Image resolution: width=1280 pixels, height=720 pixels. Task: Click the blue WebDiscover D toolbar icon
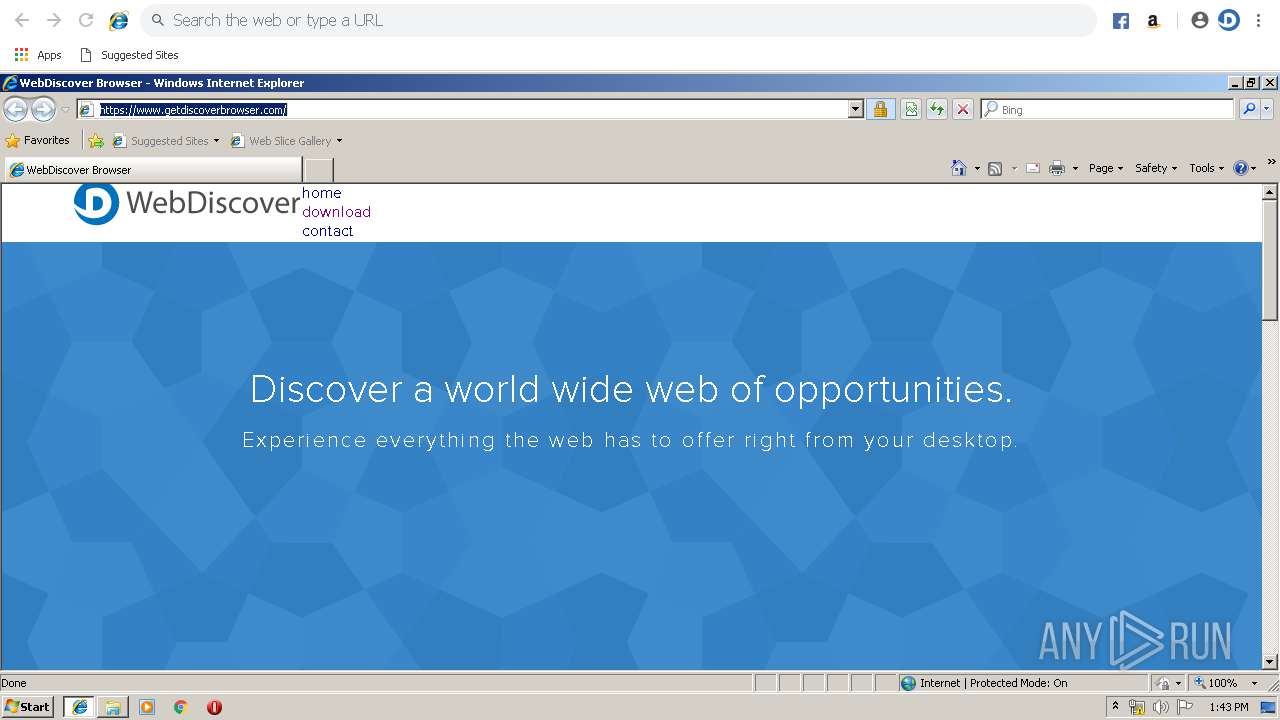point(1229,20)
